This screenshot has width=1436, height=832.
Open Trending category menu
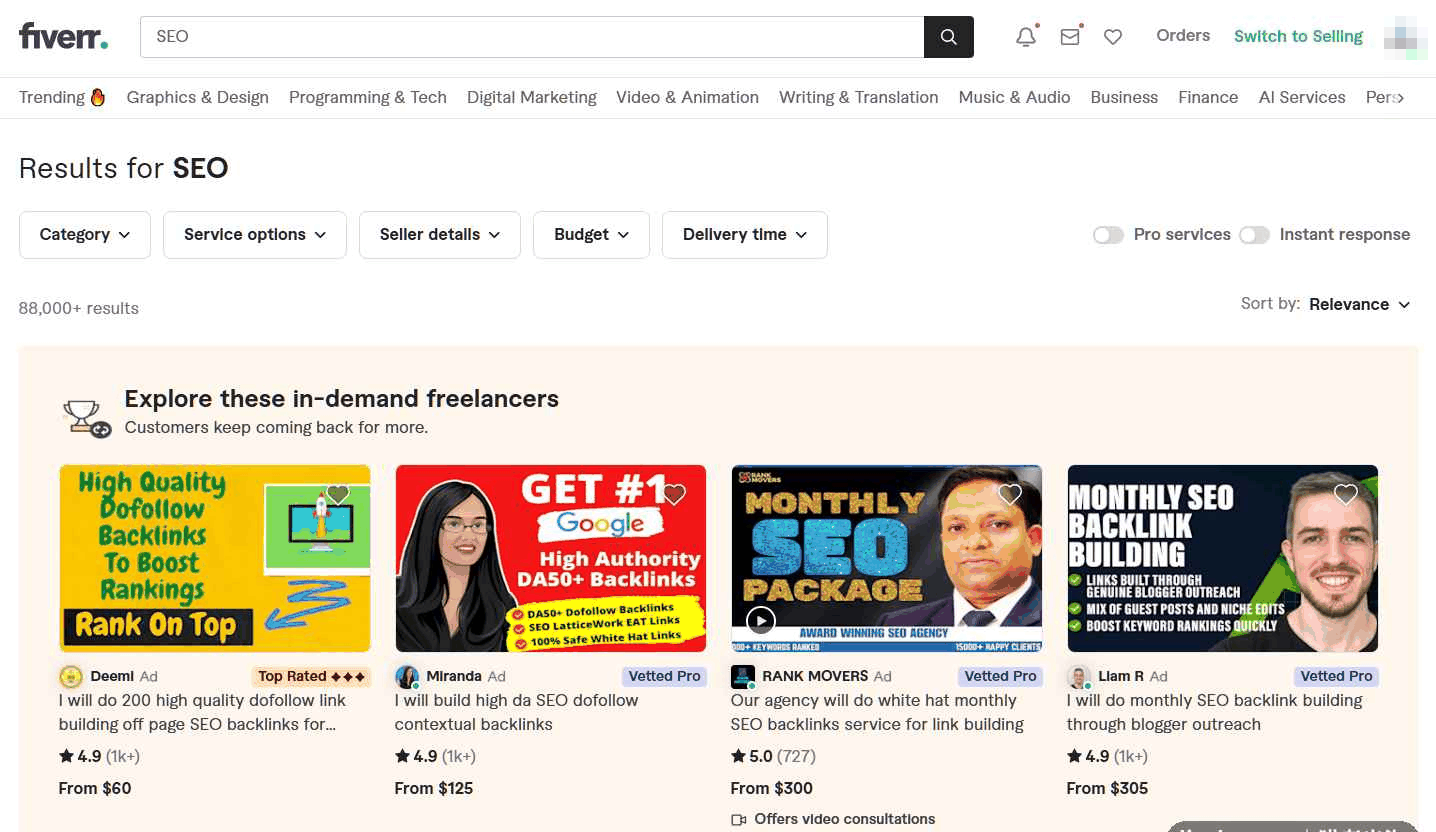pyautogui.click(x=62, y=97)
